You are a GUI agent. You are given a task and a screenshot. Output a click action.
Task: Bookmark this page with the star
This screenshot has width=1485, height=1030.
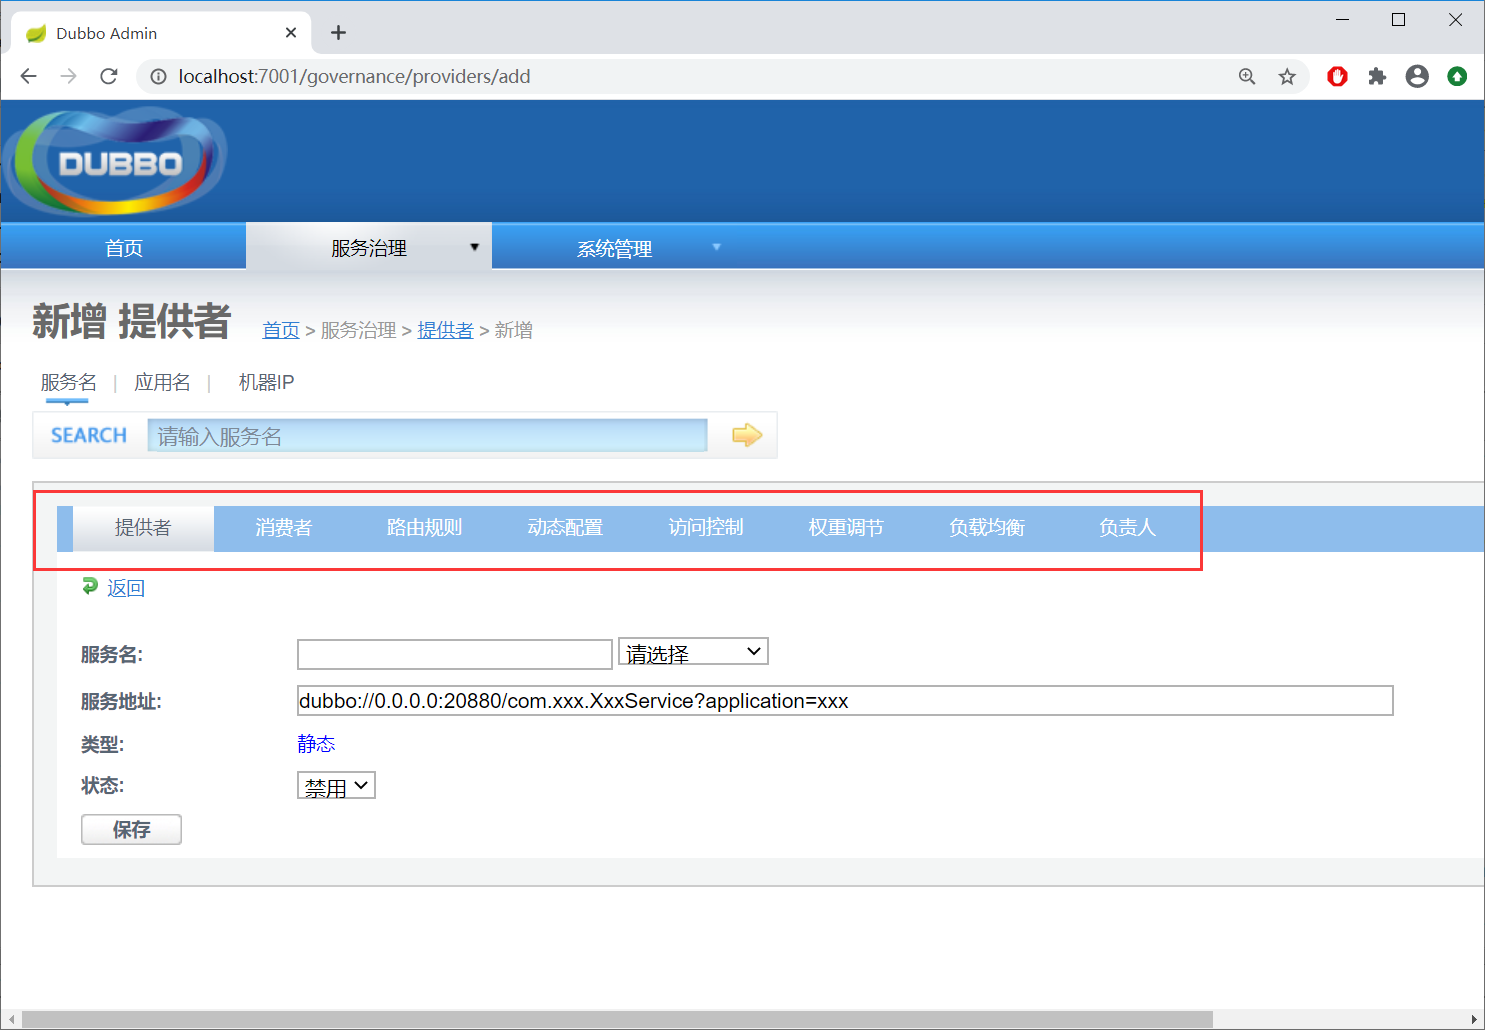(x=1287, y=76)
